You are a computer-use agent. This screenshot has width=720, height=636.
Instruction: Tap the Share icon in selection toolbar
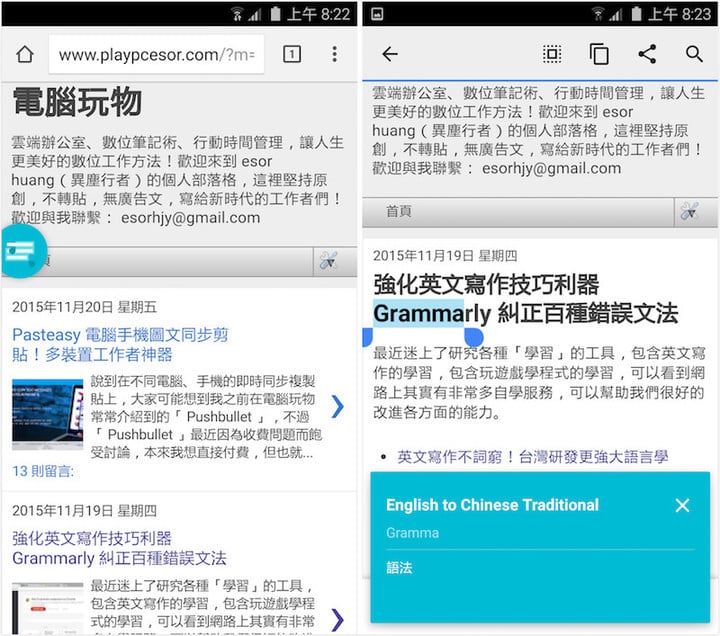click(x=647, y=54)
